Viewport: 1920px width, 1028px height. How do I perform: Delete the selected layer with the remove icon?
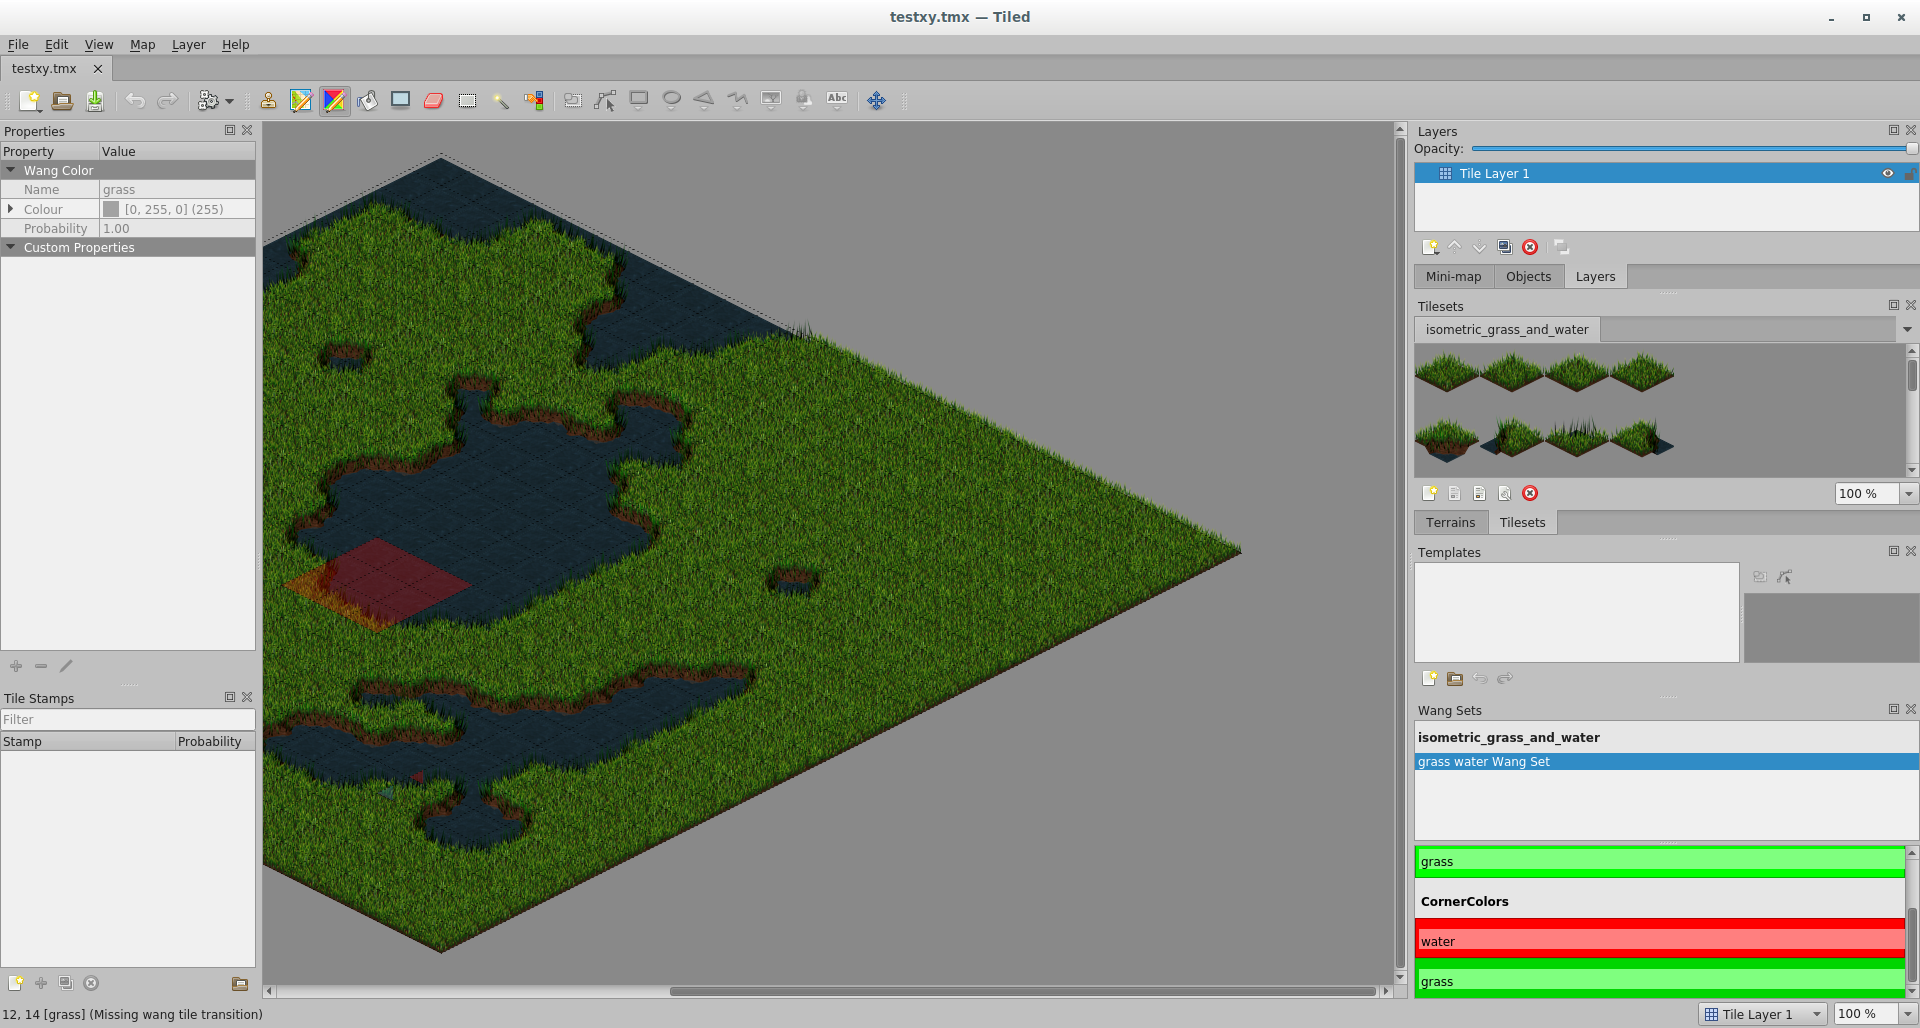1530,247
